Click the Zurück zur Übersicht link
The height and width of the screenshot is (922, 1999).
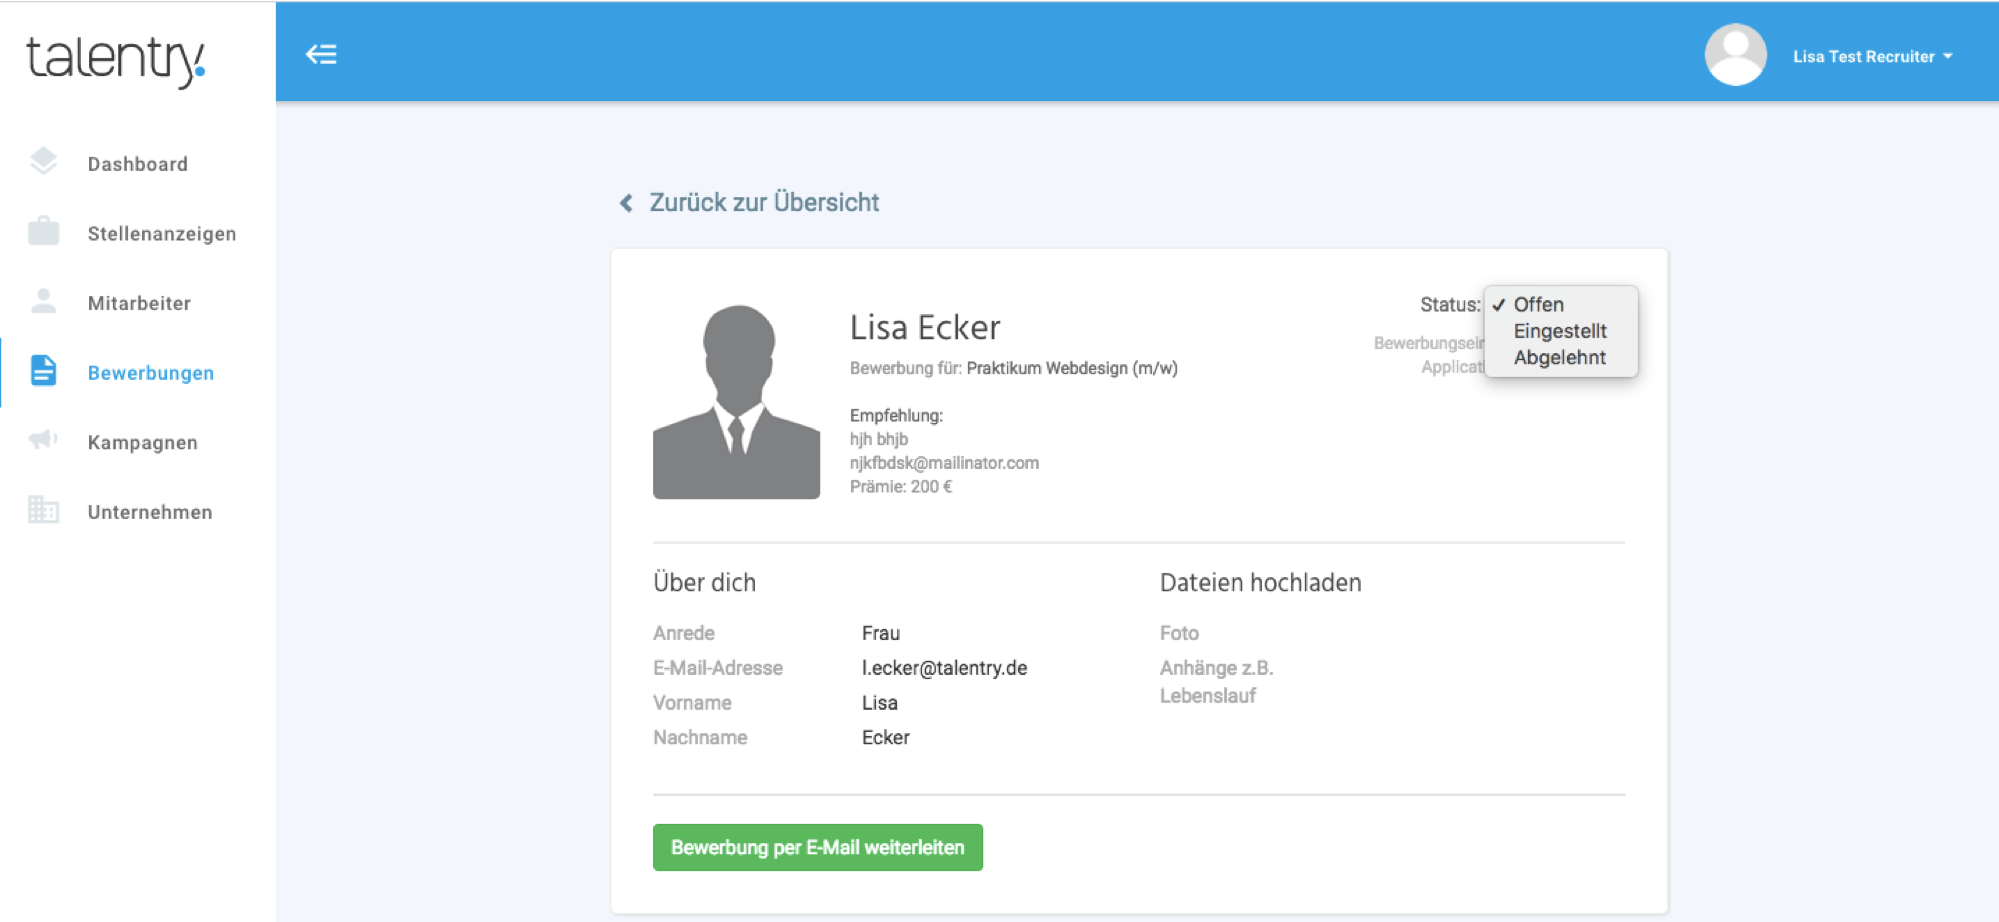coord(764,203)
